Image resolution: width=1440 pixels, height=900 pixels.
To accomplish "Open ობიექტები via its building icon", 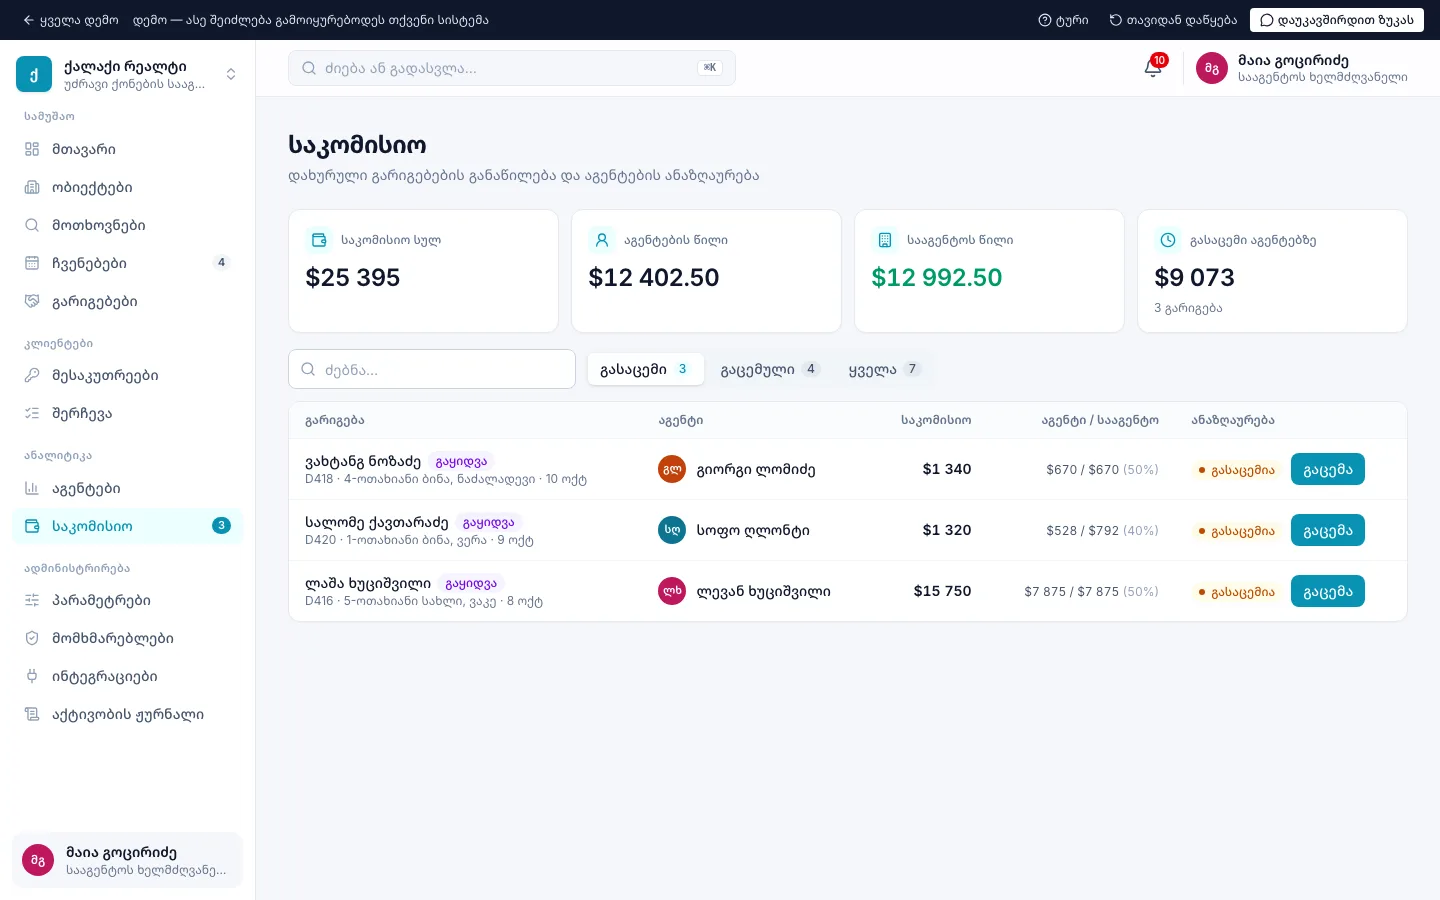I will (32, 187).
